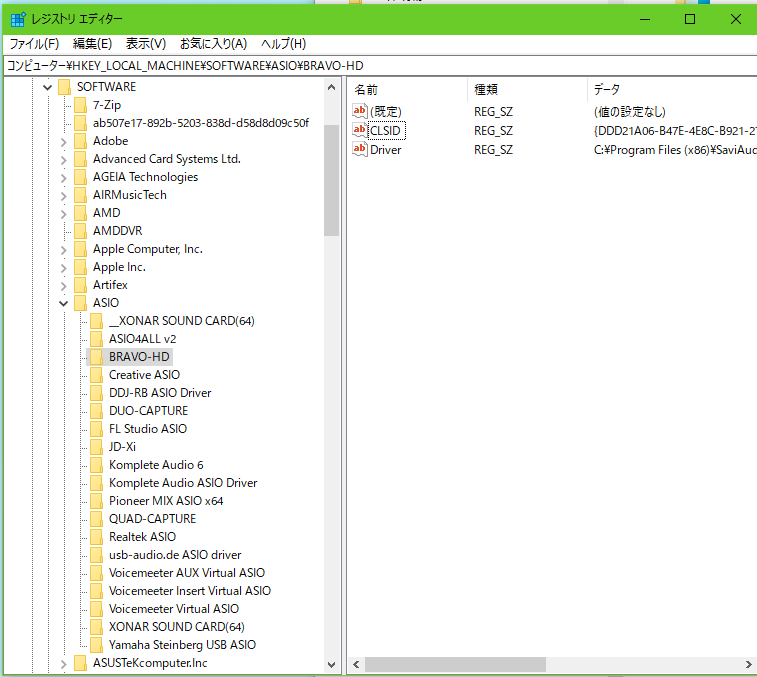Click the string value icon beside CLSID

click(360, 130)
